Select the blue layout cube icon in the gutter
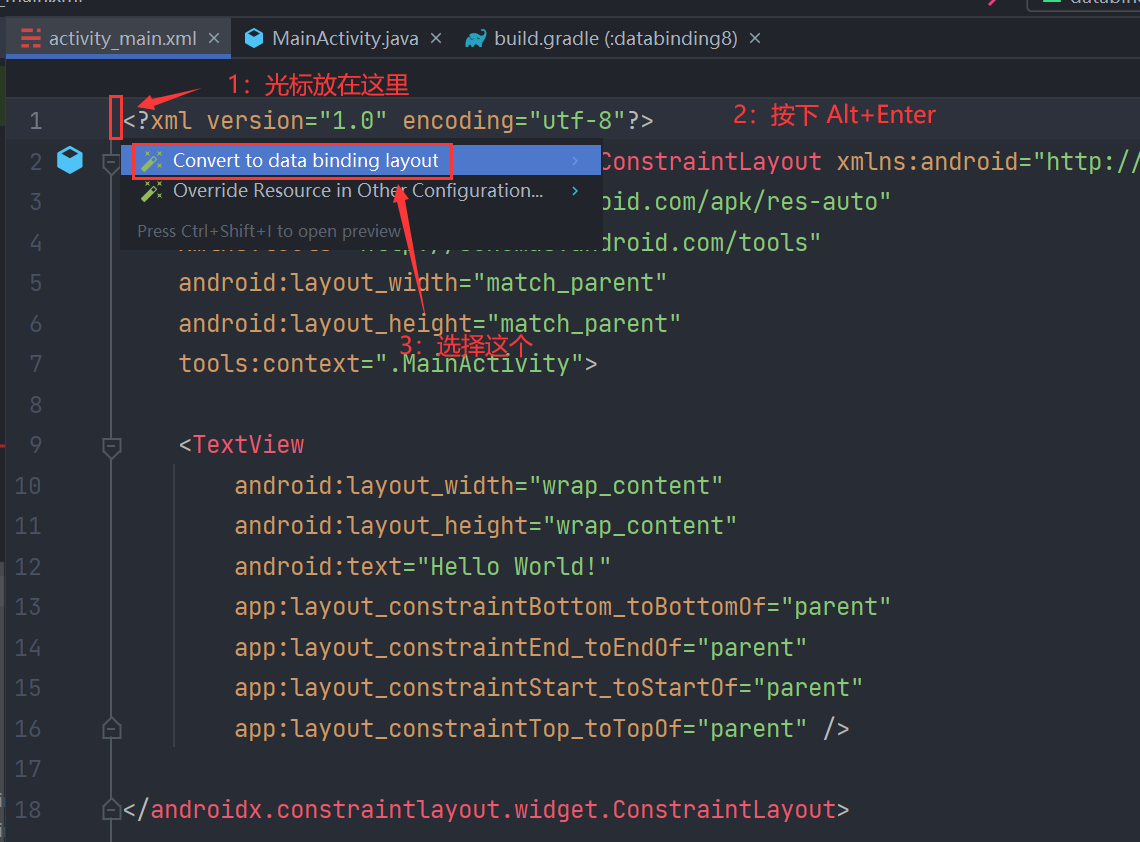 pos(68,159)
